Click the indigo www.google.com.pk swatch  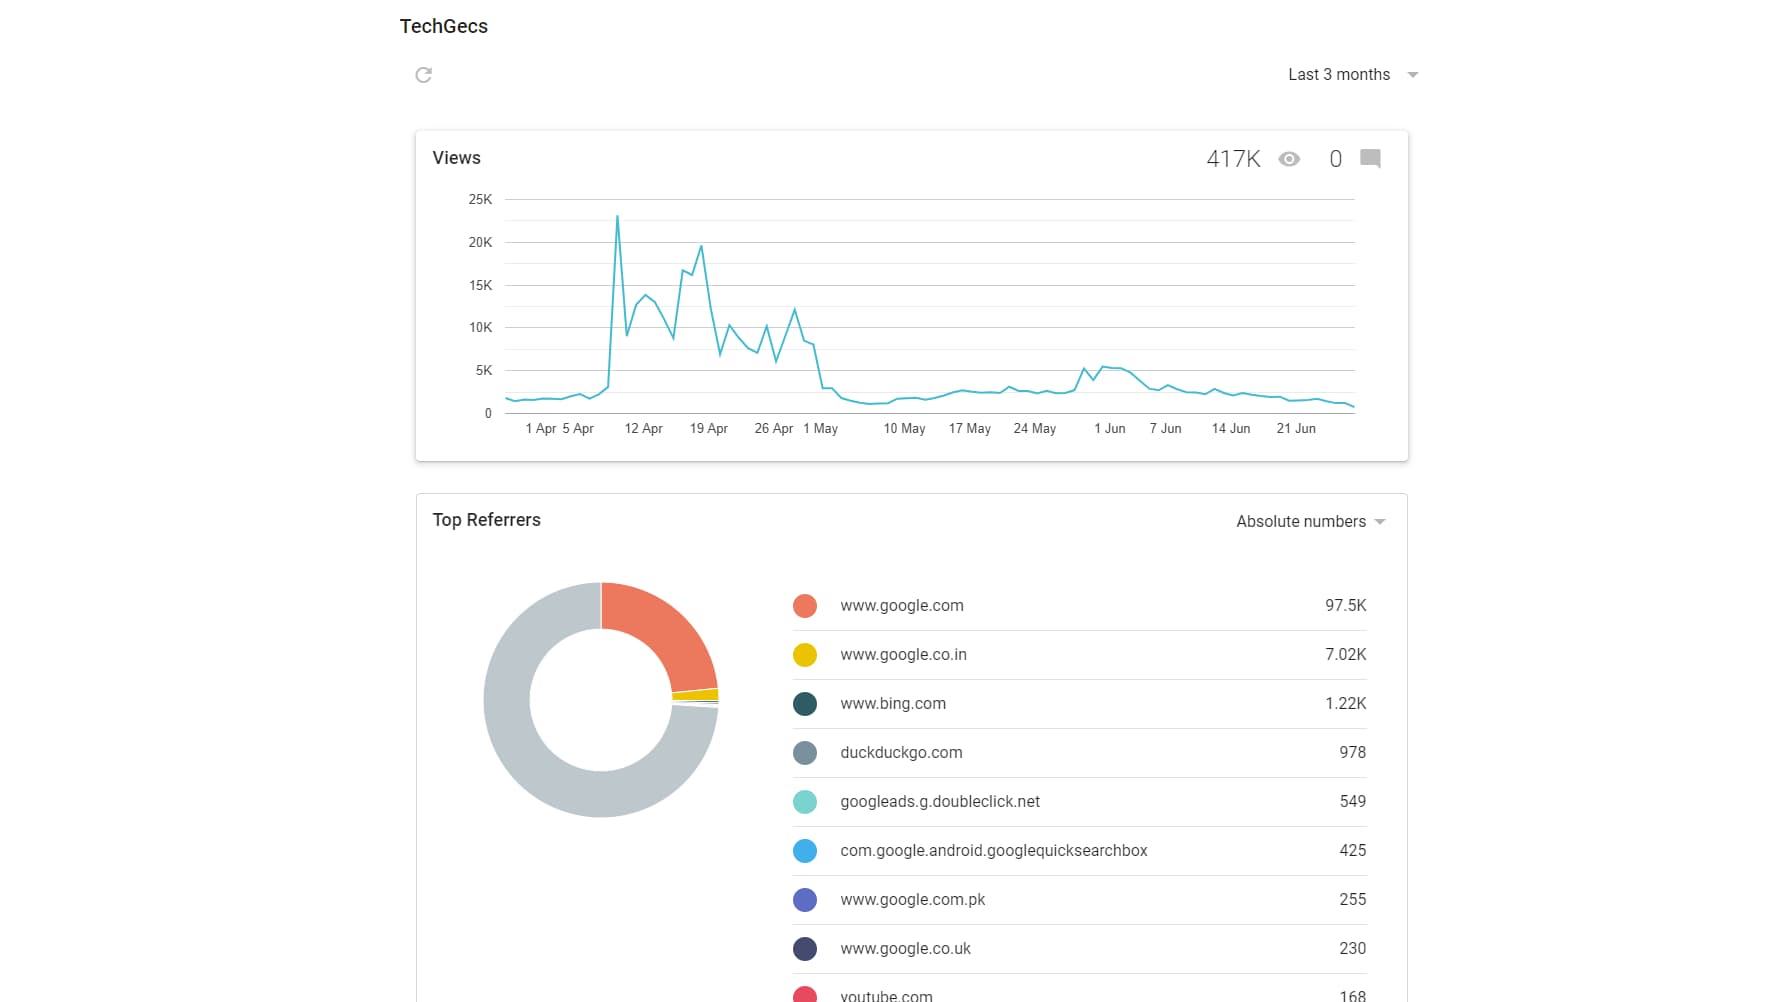(x=805, y=900)
